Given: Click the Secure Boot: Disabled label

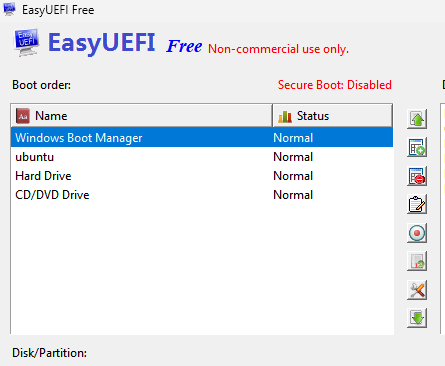Looking at the screenshot, I should click(x=335, y=85).
